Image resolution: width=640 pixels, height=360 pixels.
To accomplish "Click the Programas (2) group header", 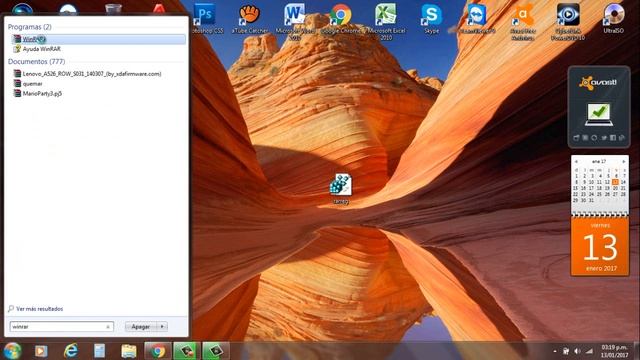I will pyautogui.click(x=29, y=27).
